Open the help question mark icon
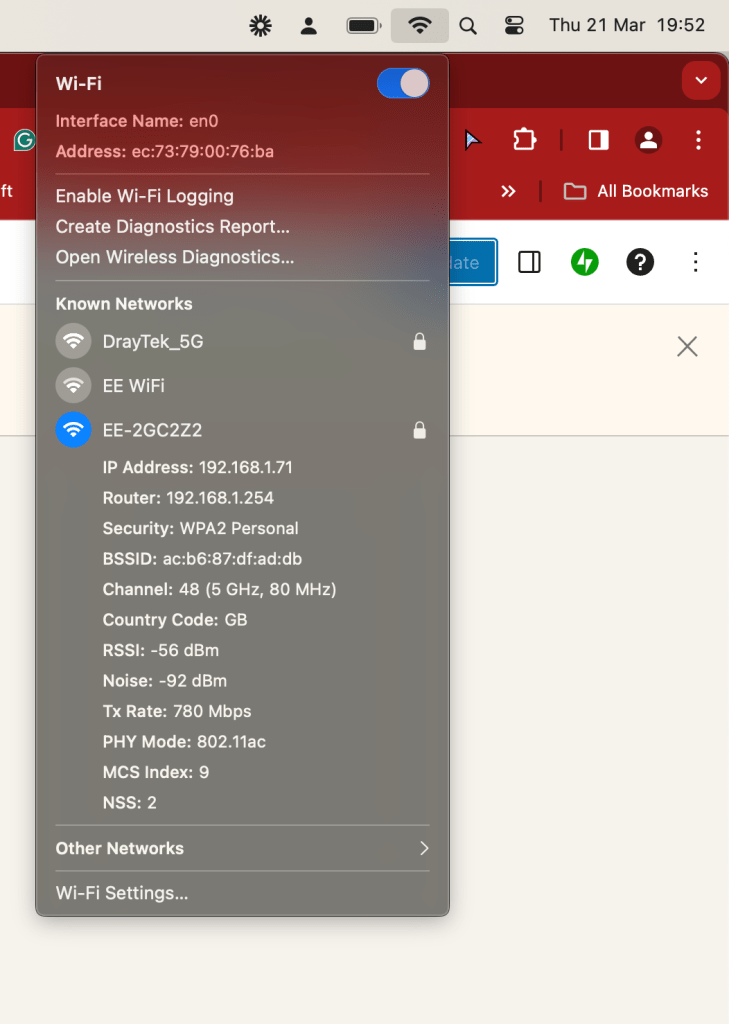The image size is (729, 1024). (x=640, y=263)
